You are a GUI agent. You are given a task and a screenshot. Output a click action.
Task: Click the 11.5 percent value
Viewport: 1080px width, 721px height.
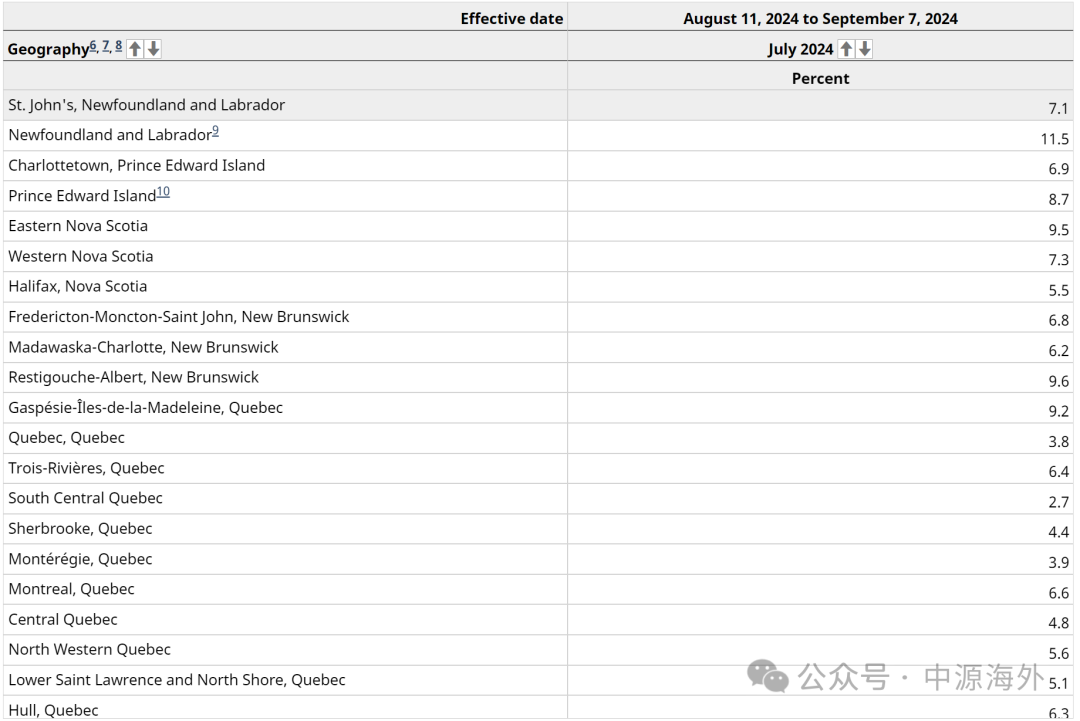[1055, 139]
